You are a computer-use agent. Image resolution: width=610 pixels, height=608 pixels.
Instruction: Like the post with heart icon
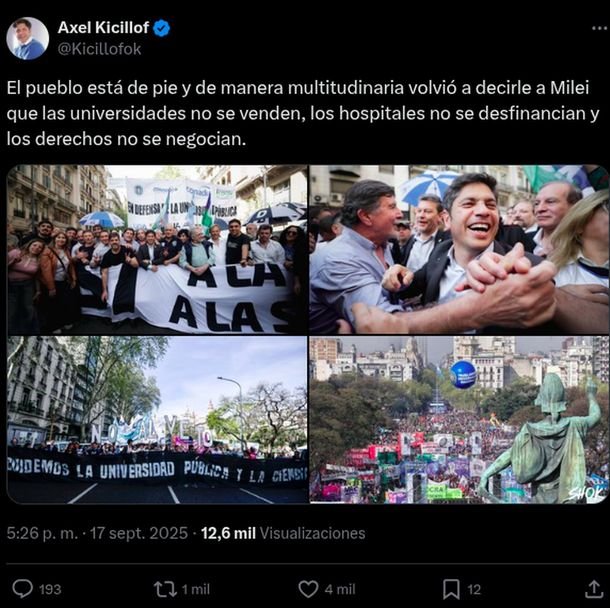[308, 589]
